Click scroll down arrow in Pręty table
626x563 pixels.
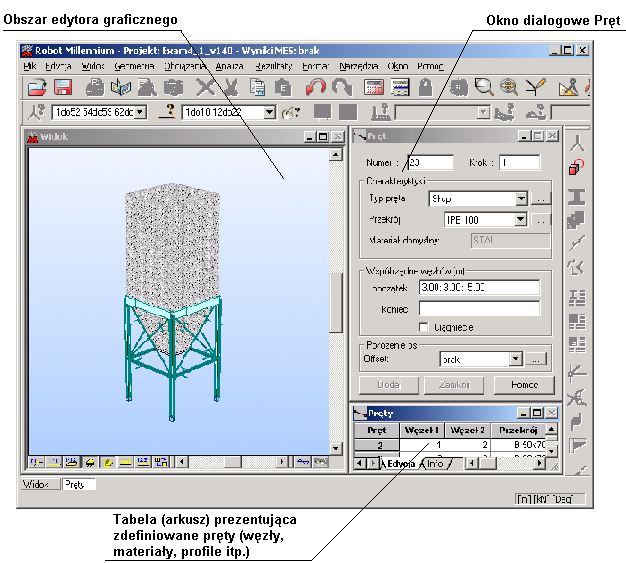tap(551, 451)
